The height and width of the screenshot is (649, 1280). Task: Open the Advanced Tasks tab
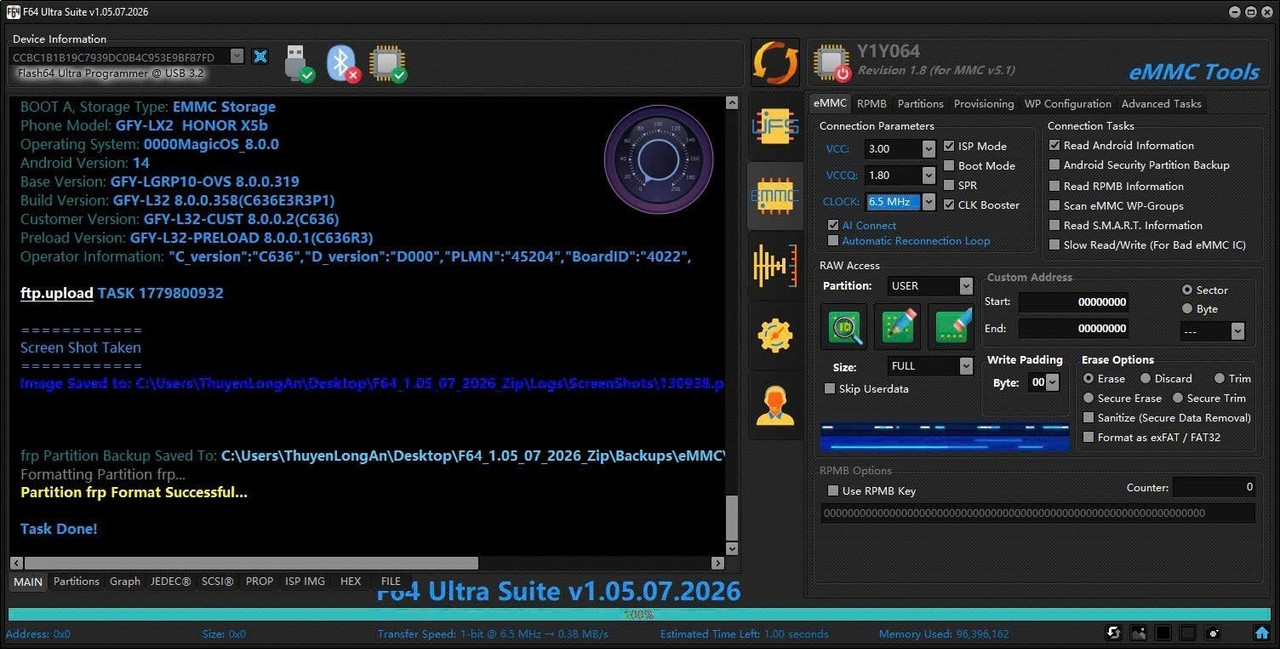pos(1161,104)
